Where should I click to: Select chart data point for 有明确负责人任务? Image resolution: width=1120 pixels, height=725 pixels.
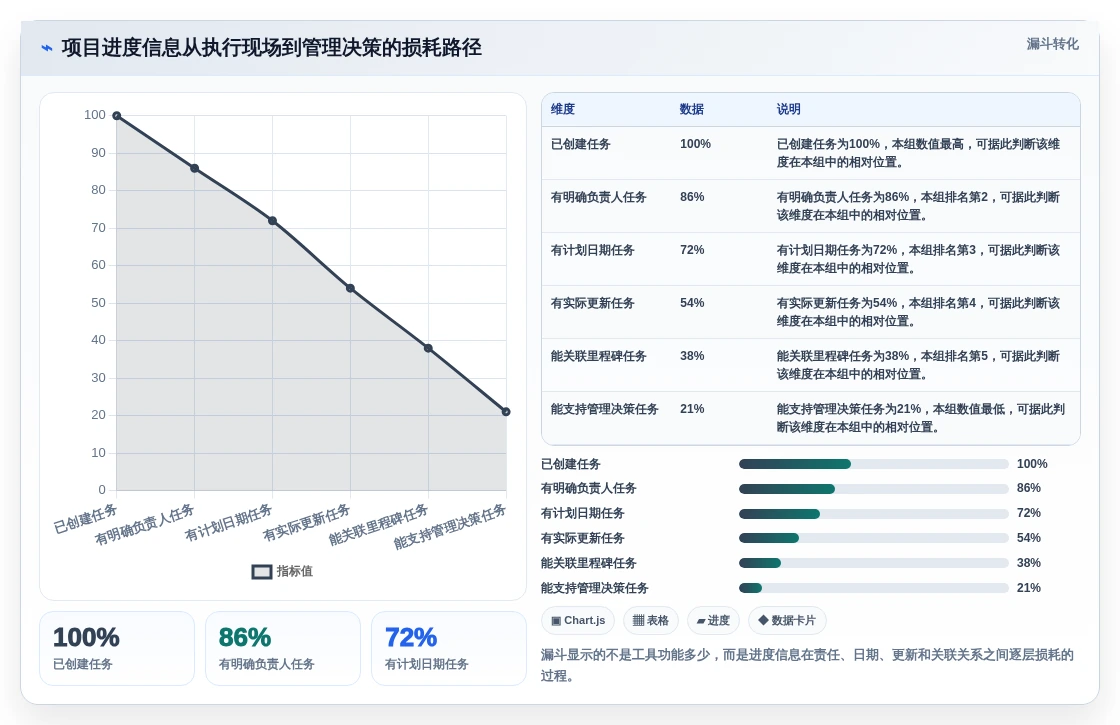pyautogui.click(x=194, y=169)
